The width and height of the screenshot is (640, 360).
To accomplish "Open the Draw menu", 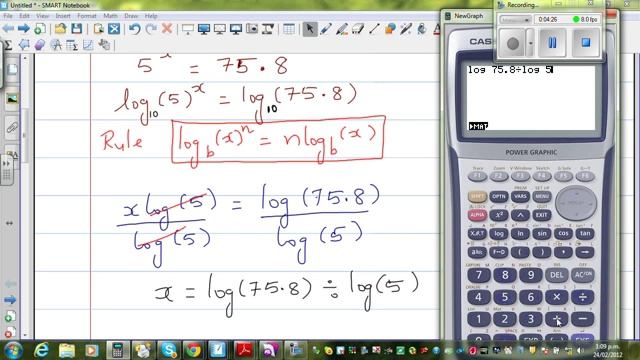I will [x=131, y=16].
